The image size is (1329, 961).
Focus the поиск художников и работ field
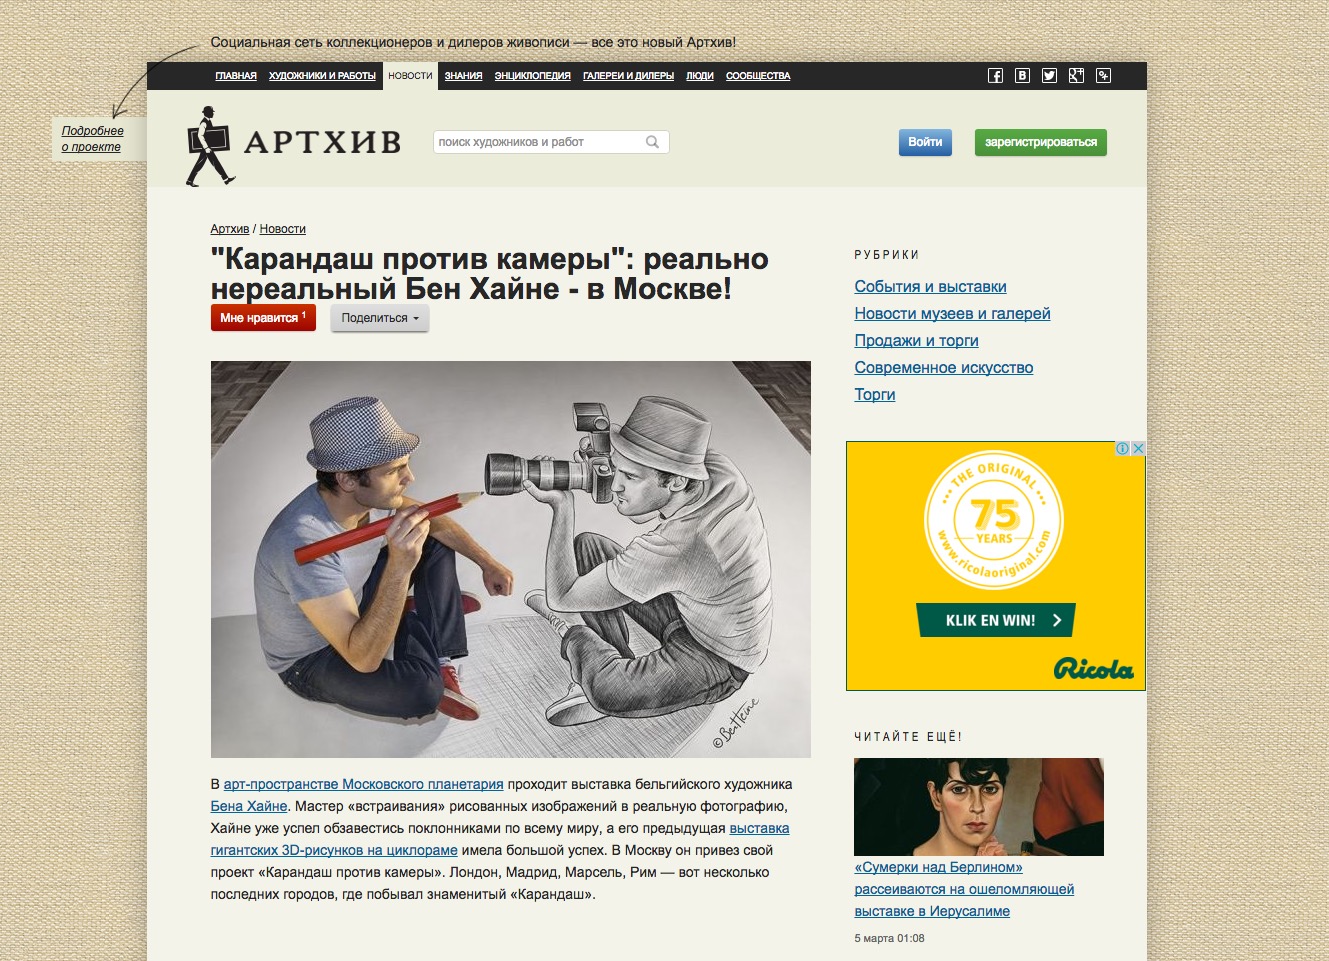[540, 142]
